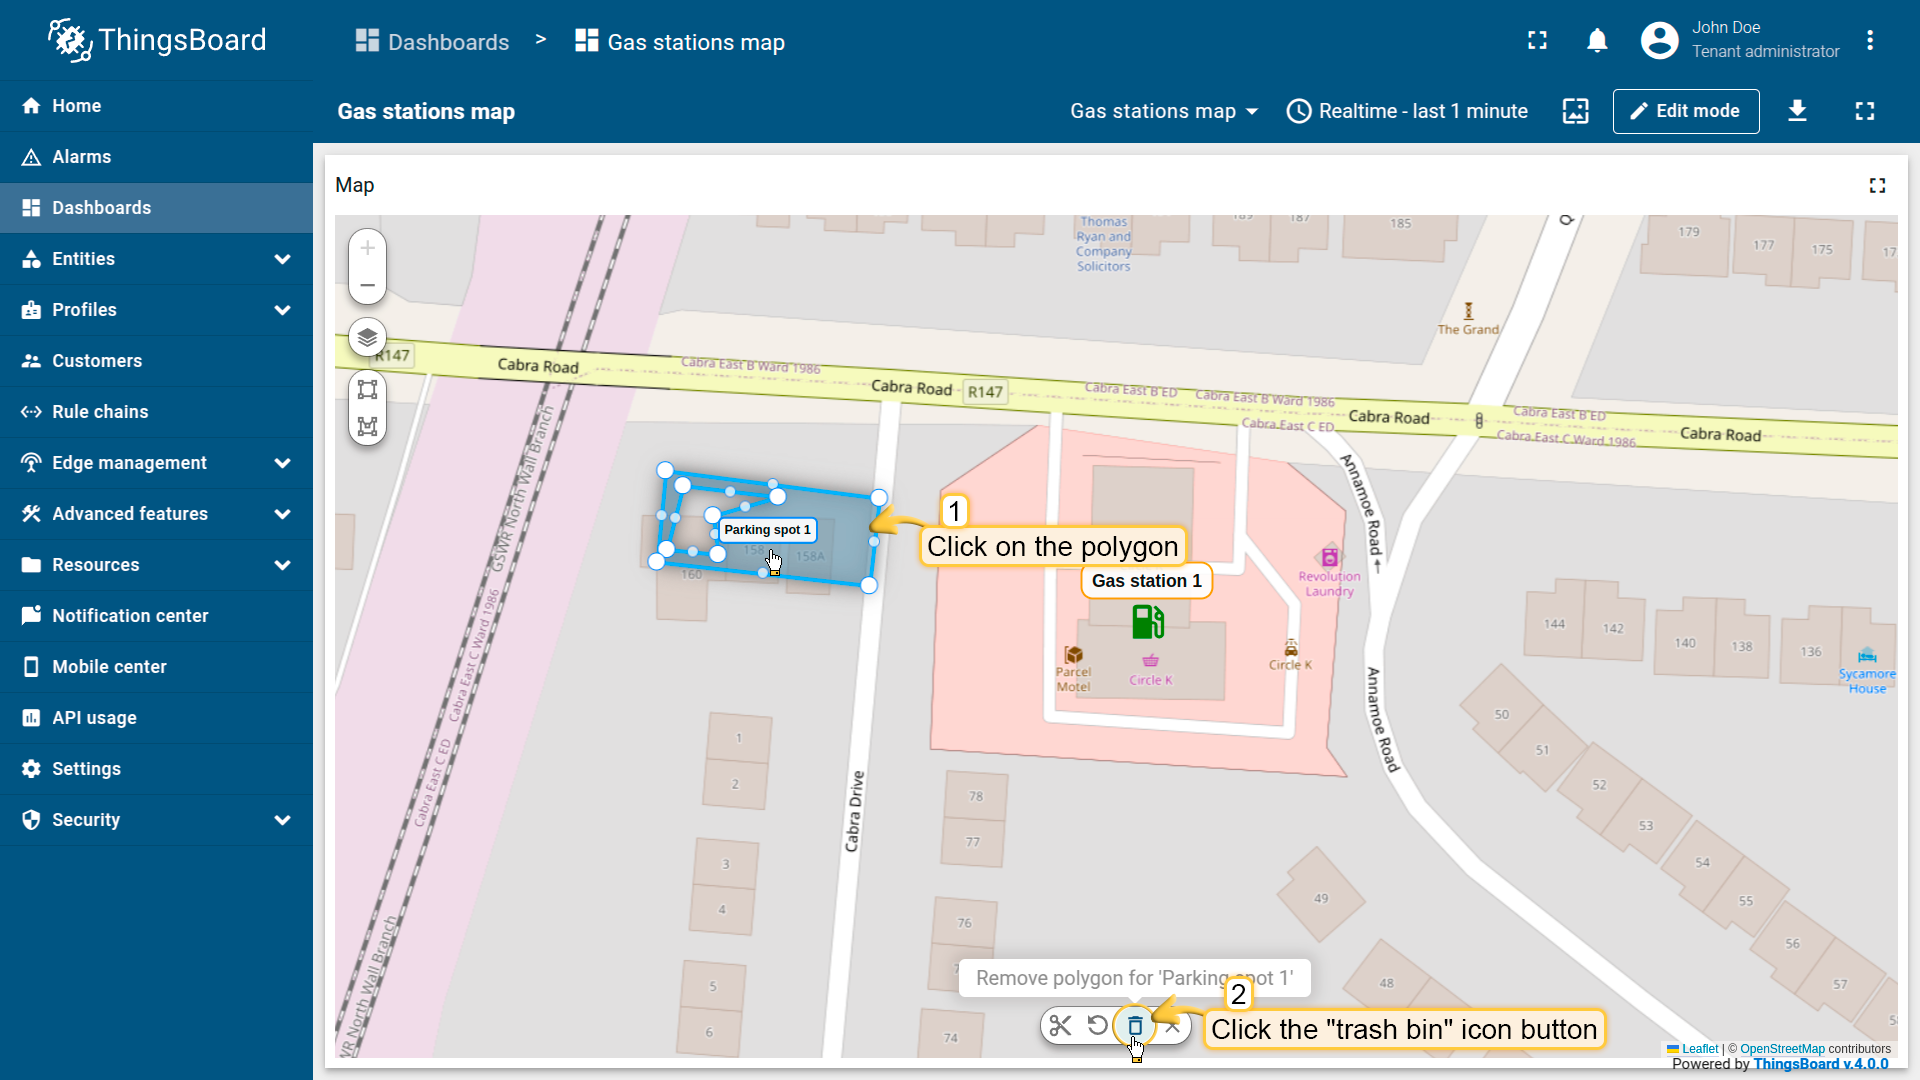The width and height of the screenshot is (1920, 1080).
Task: Expand the Advanced features menu
Action: pos(282,514)
